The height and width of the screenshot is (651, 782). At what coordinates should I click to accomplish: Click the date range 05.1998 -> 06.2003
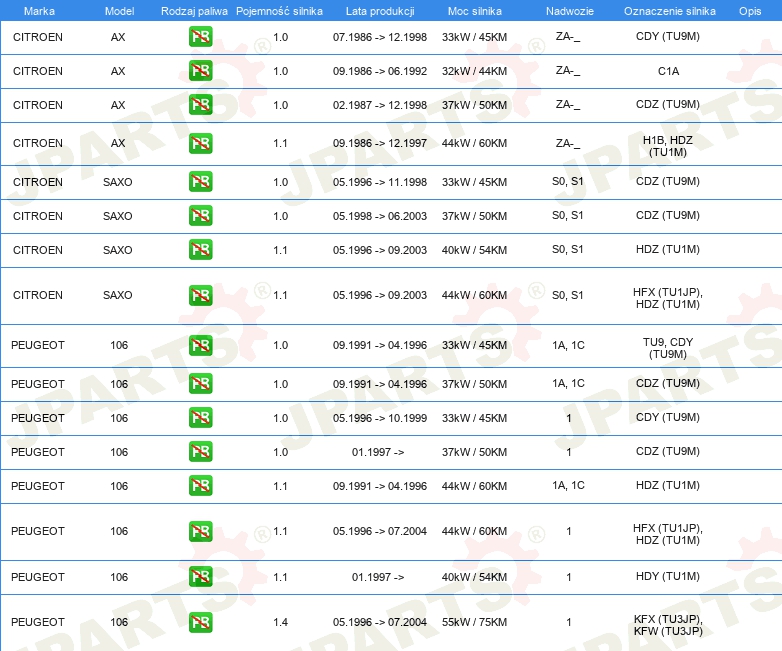point(380,216)
